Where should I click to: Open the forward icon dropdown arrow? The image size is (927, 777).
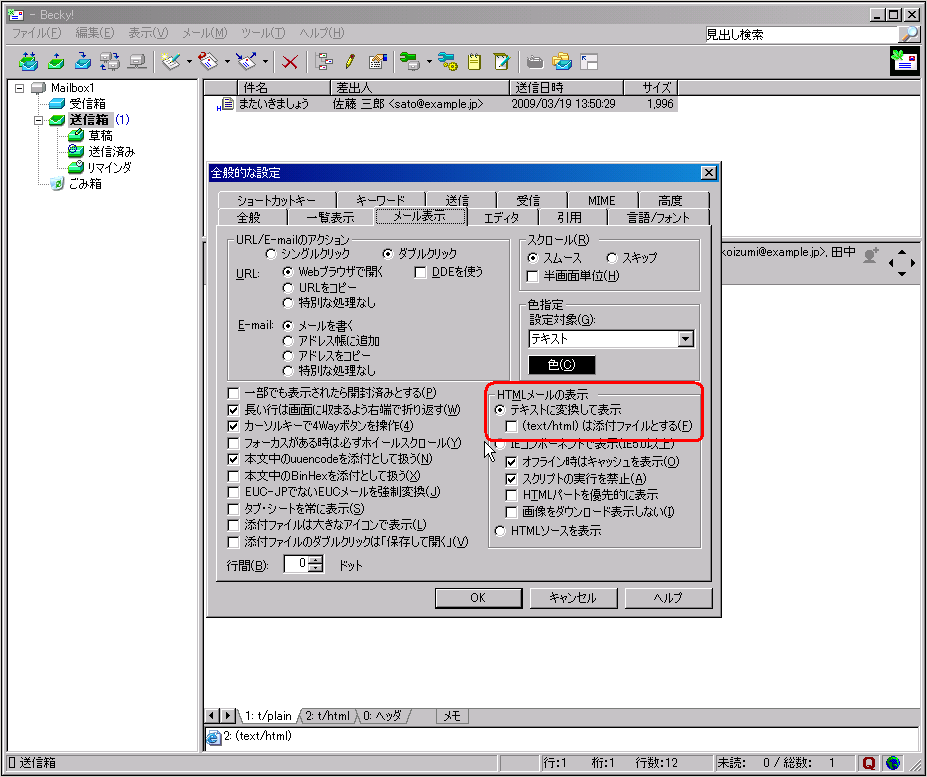[265, 61]
